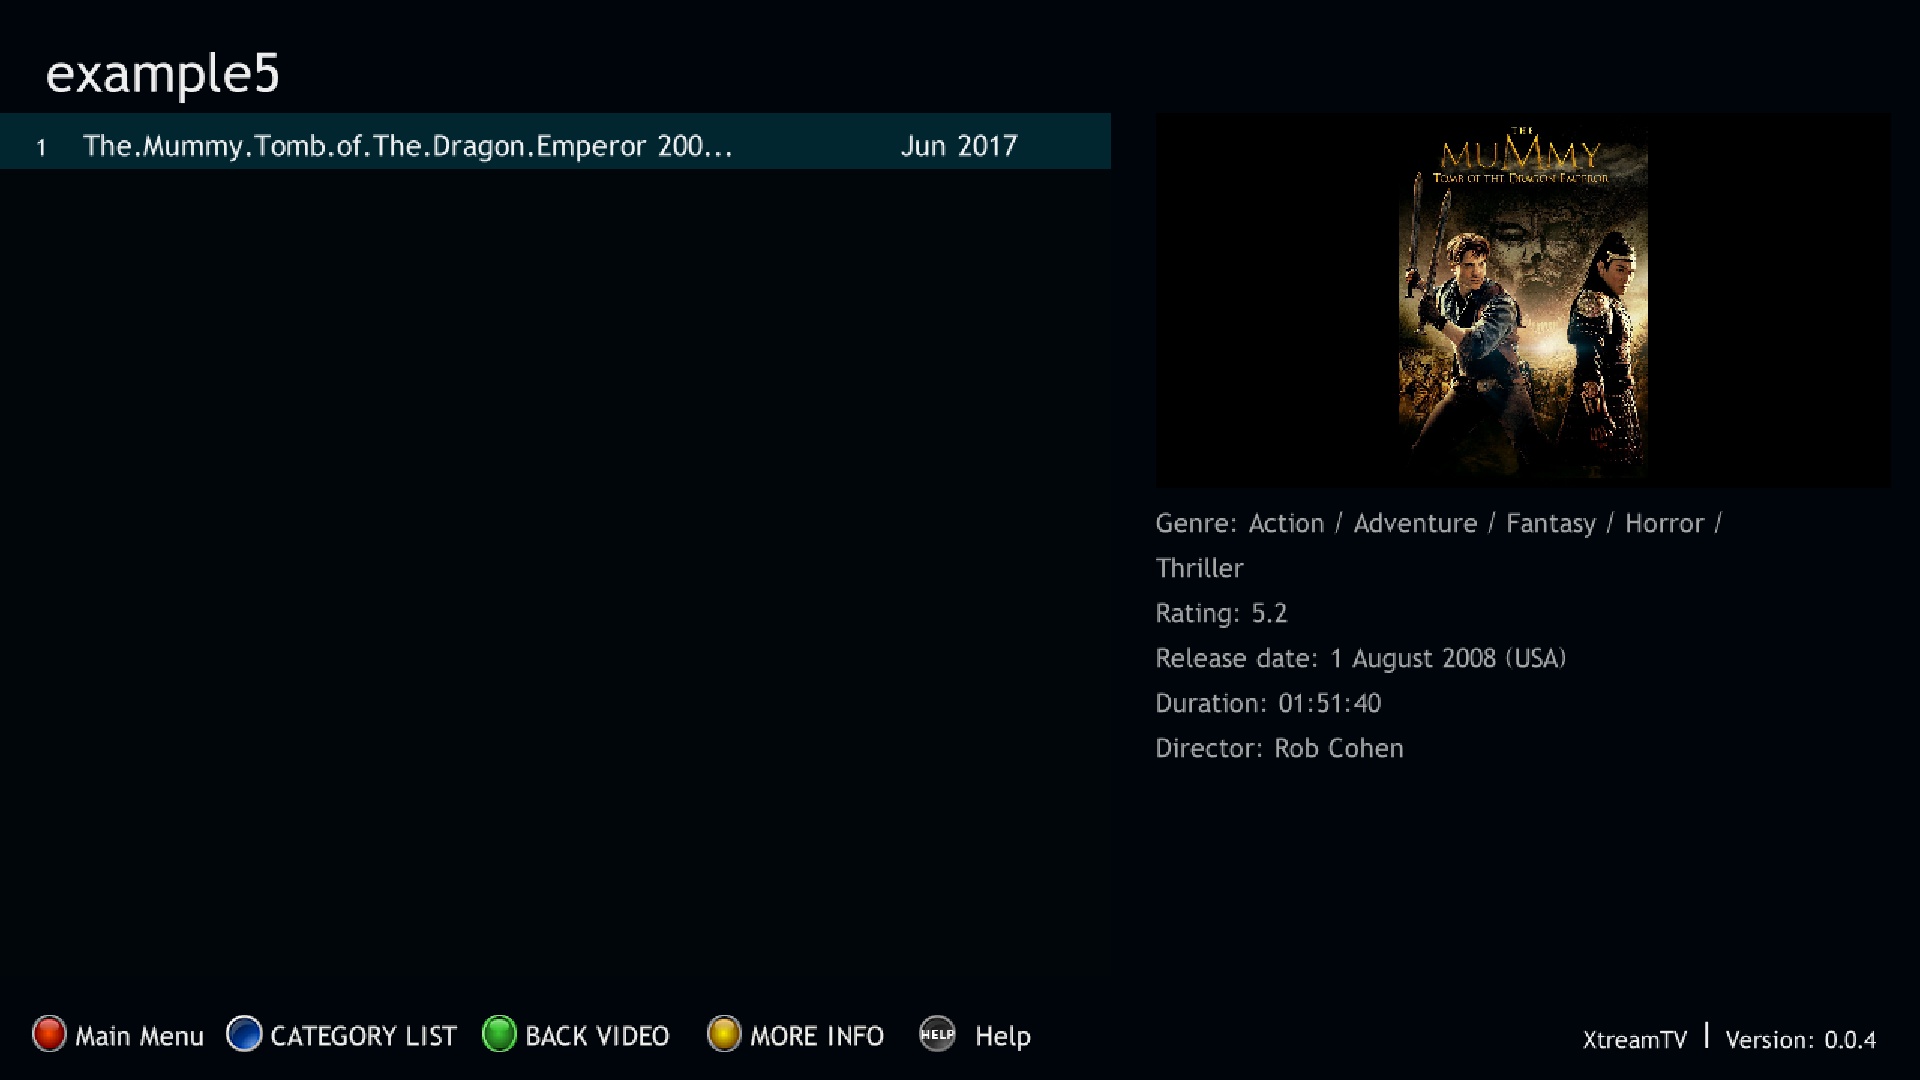Click the red Main Menu button icon
This screenshot has width=1920, height=1080.
(49, 1034)
